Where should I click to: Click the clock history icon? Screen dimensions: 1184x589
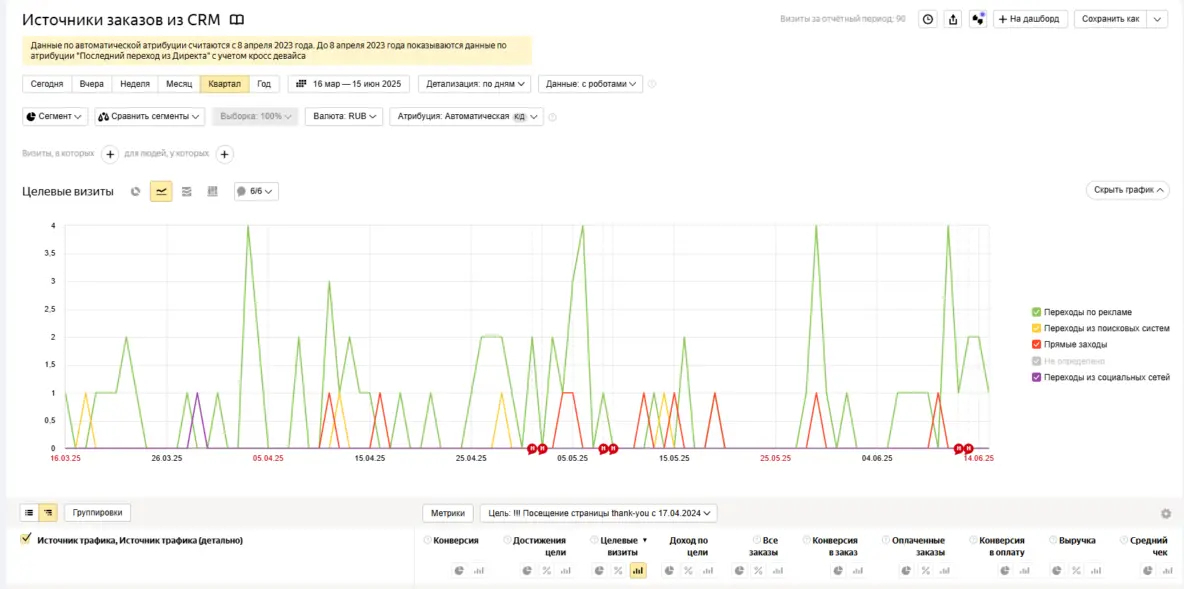tap(928, 19)
